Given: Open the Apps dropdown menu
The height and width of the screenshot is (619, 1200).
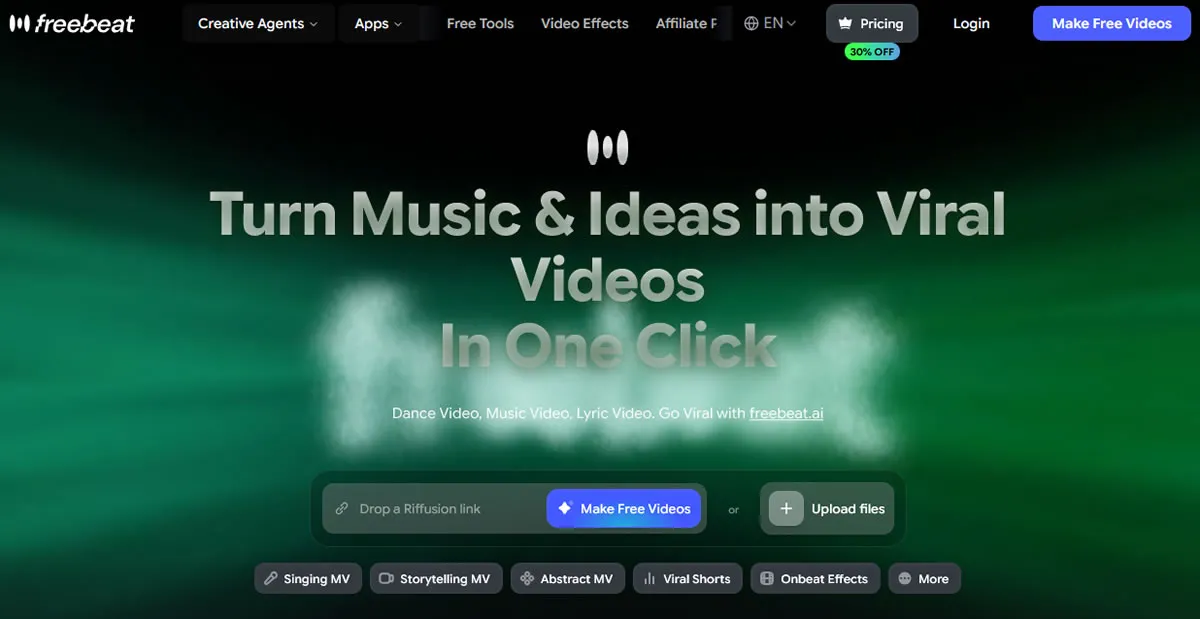Looking at the screenshot, I should (378, 23).
